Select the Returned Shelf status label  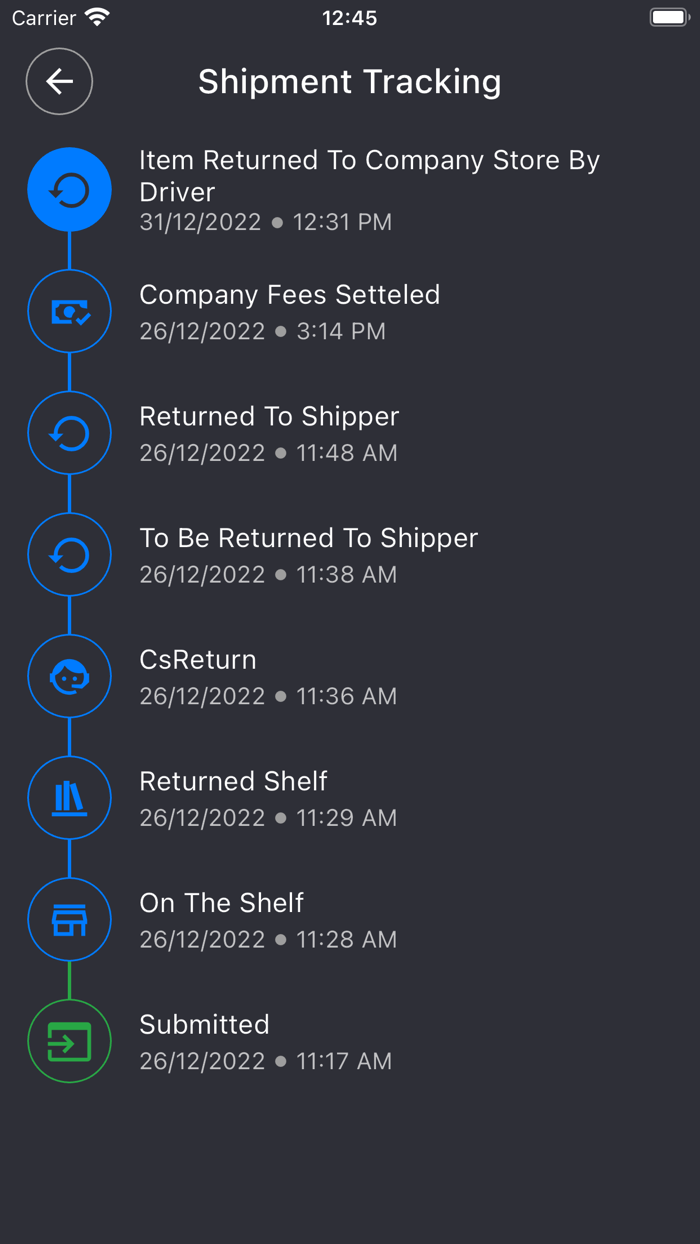coord(234,781)
